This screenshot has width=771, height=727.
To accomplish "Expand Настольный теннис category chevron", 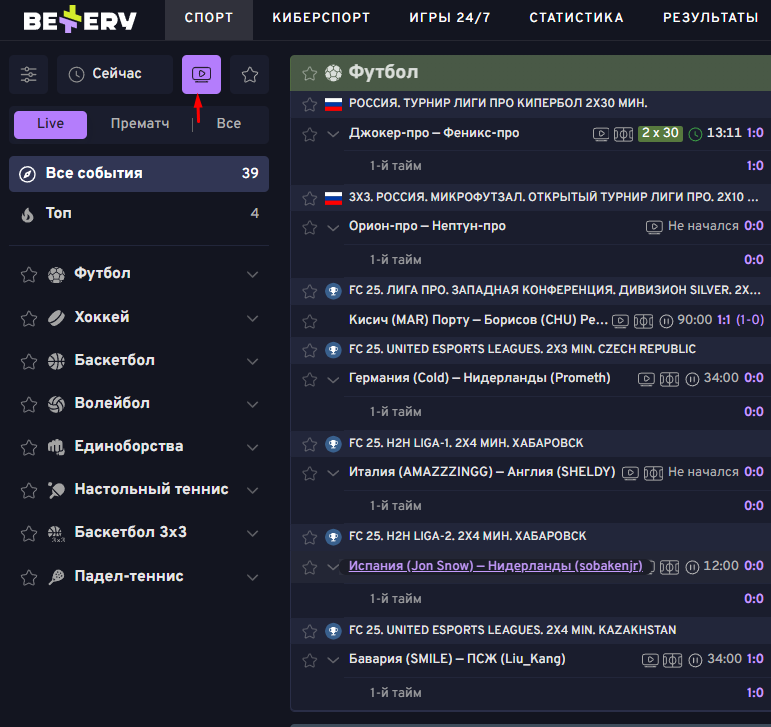I will pos(252,490).
